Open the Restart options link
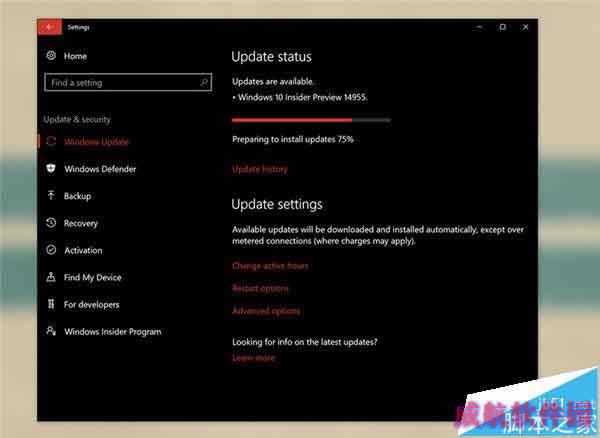This screenshot has width=600, height=438. pos(260,288)
